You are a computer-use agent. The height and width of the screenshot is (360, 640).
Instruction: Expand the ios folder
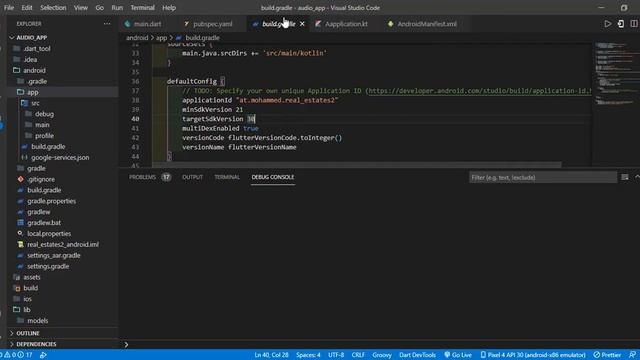[27, 299]
